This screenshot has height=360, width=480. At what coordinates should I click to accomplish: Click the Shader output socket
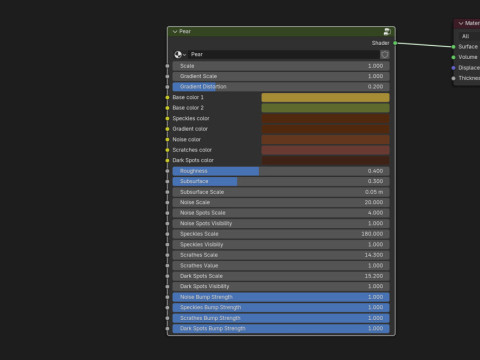point(395,43)
